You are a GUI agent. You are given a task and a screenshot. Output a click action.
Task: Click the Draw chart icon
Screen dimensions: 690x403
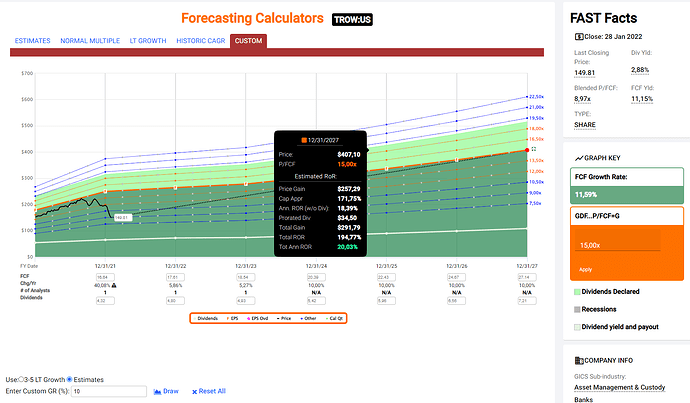(155, 391)
